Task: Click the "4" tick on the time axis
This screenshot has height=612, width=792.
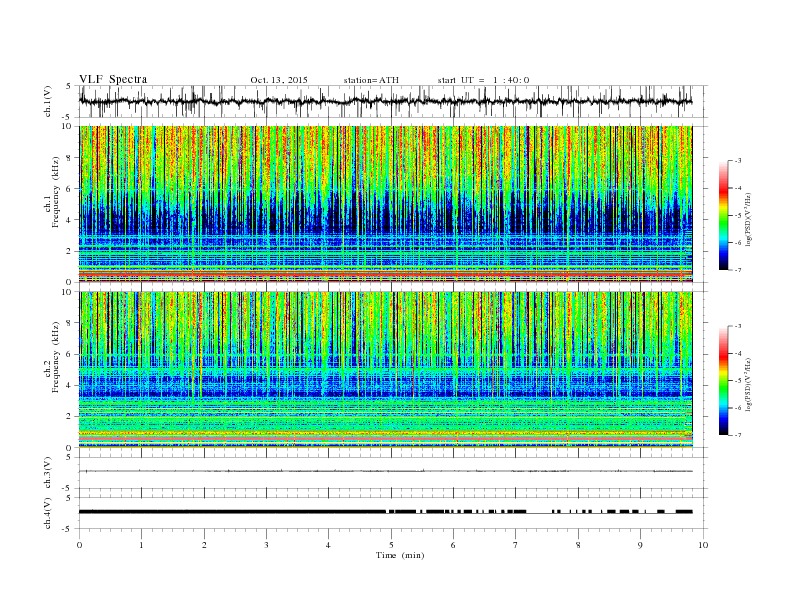Action: tap(328, 545)
